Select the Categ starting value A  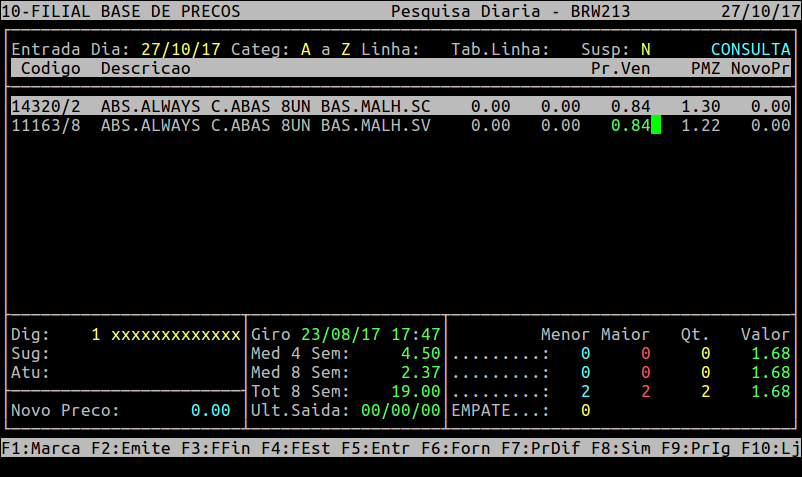[305, 49]
